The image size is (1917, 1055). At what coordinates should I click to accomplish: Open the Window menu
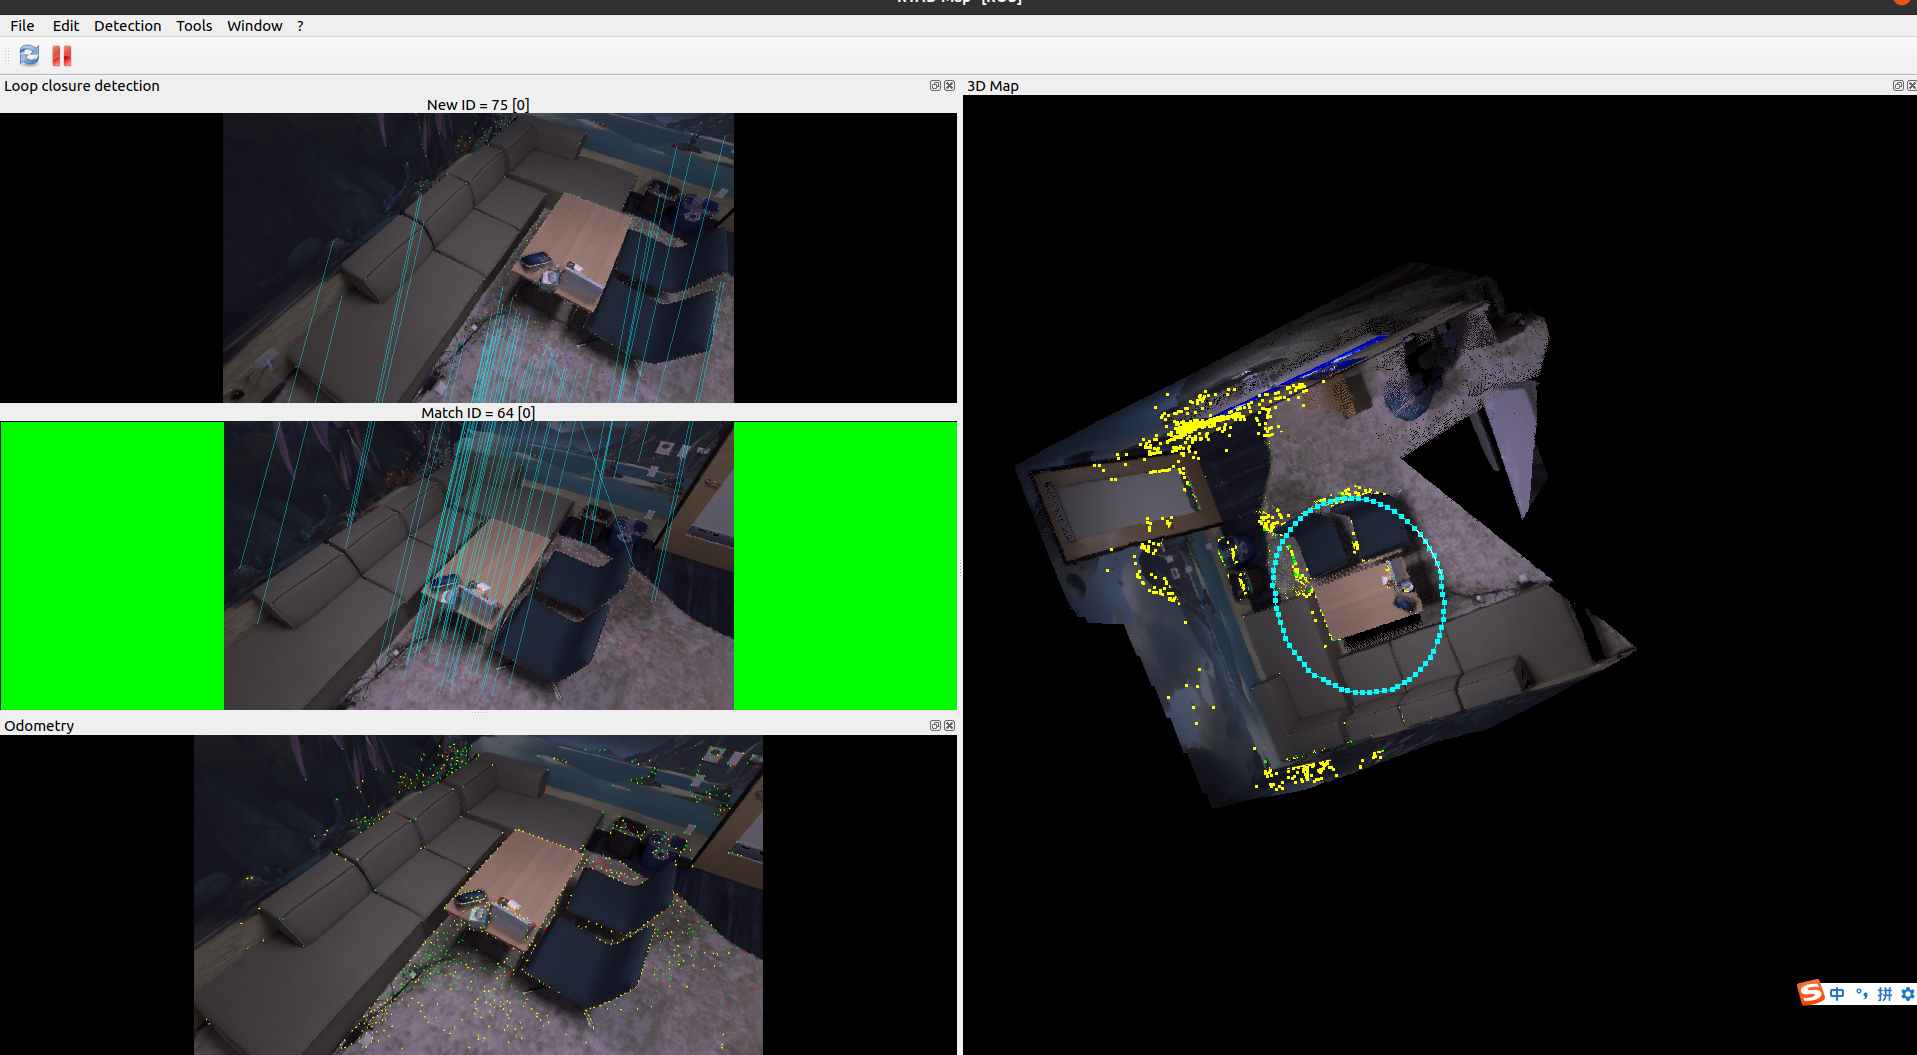tap(254, 25)
